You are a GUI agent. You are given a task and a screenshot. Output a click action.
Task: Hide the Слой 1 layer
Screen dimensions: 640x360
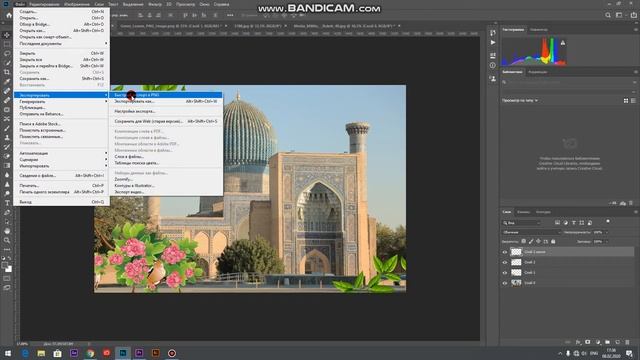coord(505,273)
